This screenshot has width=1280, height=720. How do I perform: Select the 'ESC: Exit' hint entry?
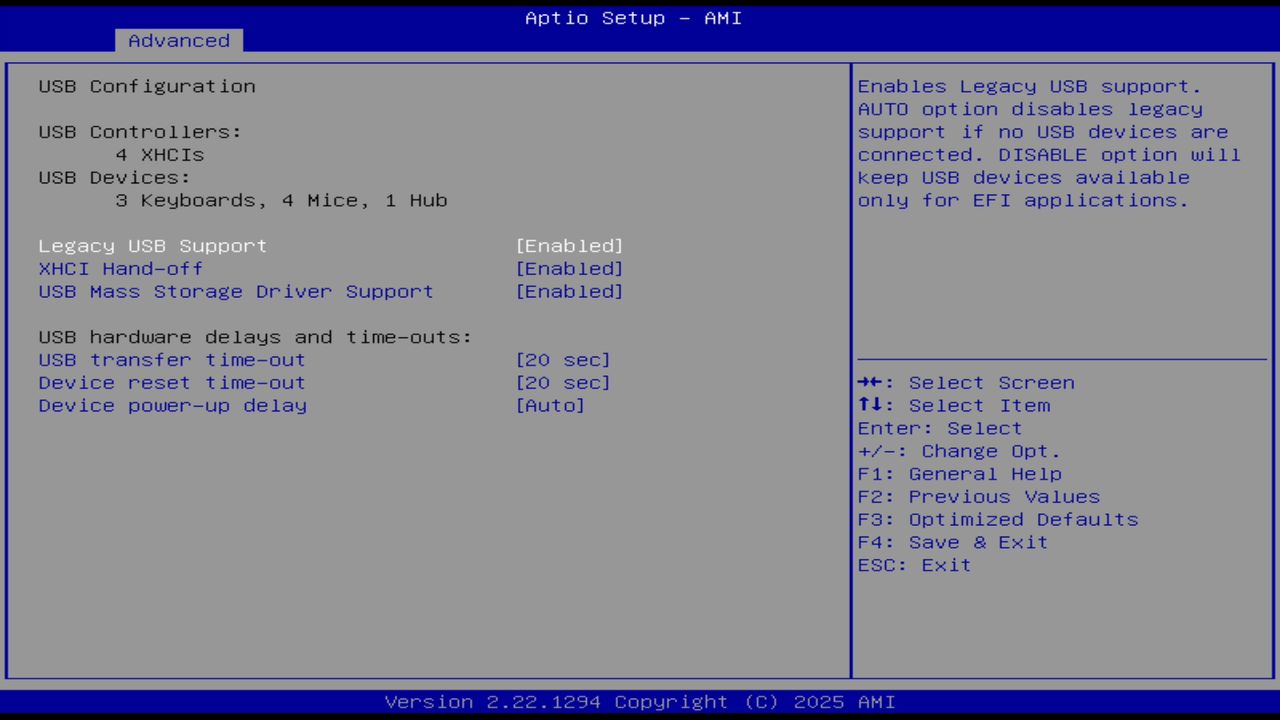(x=913, y=565)
